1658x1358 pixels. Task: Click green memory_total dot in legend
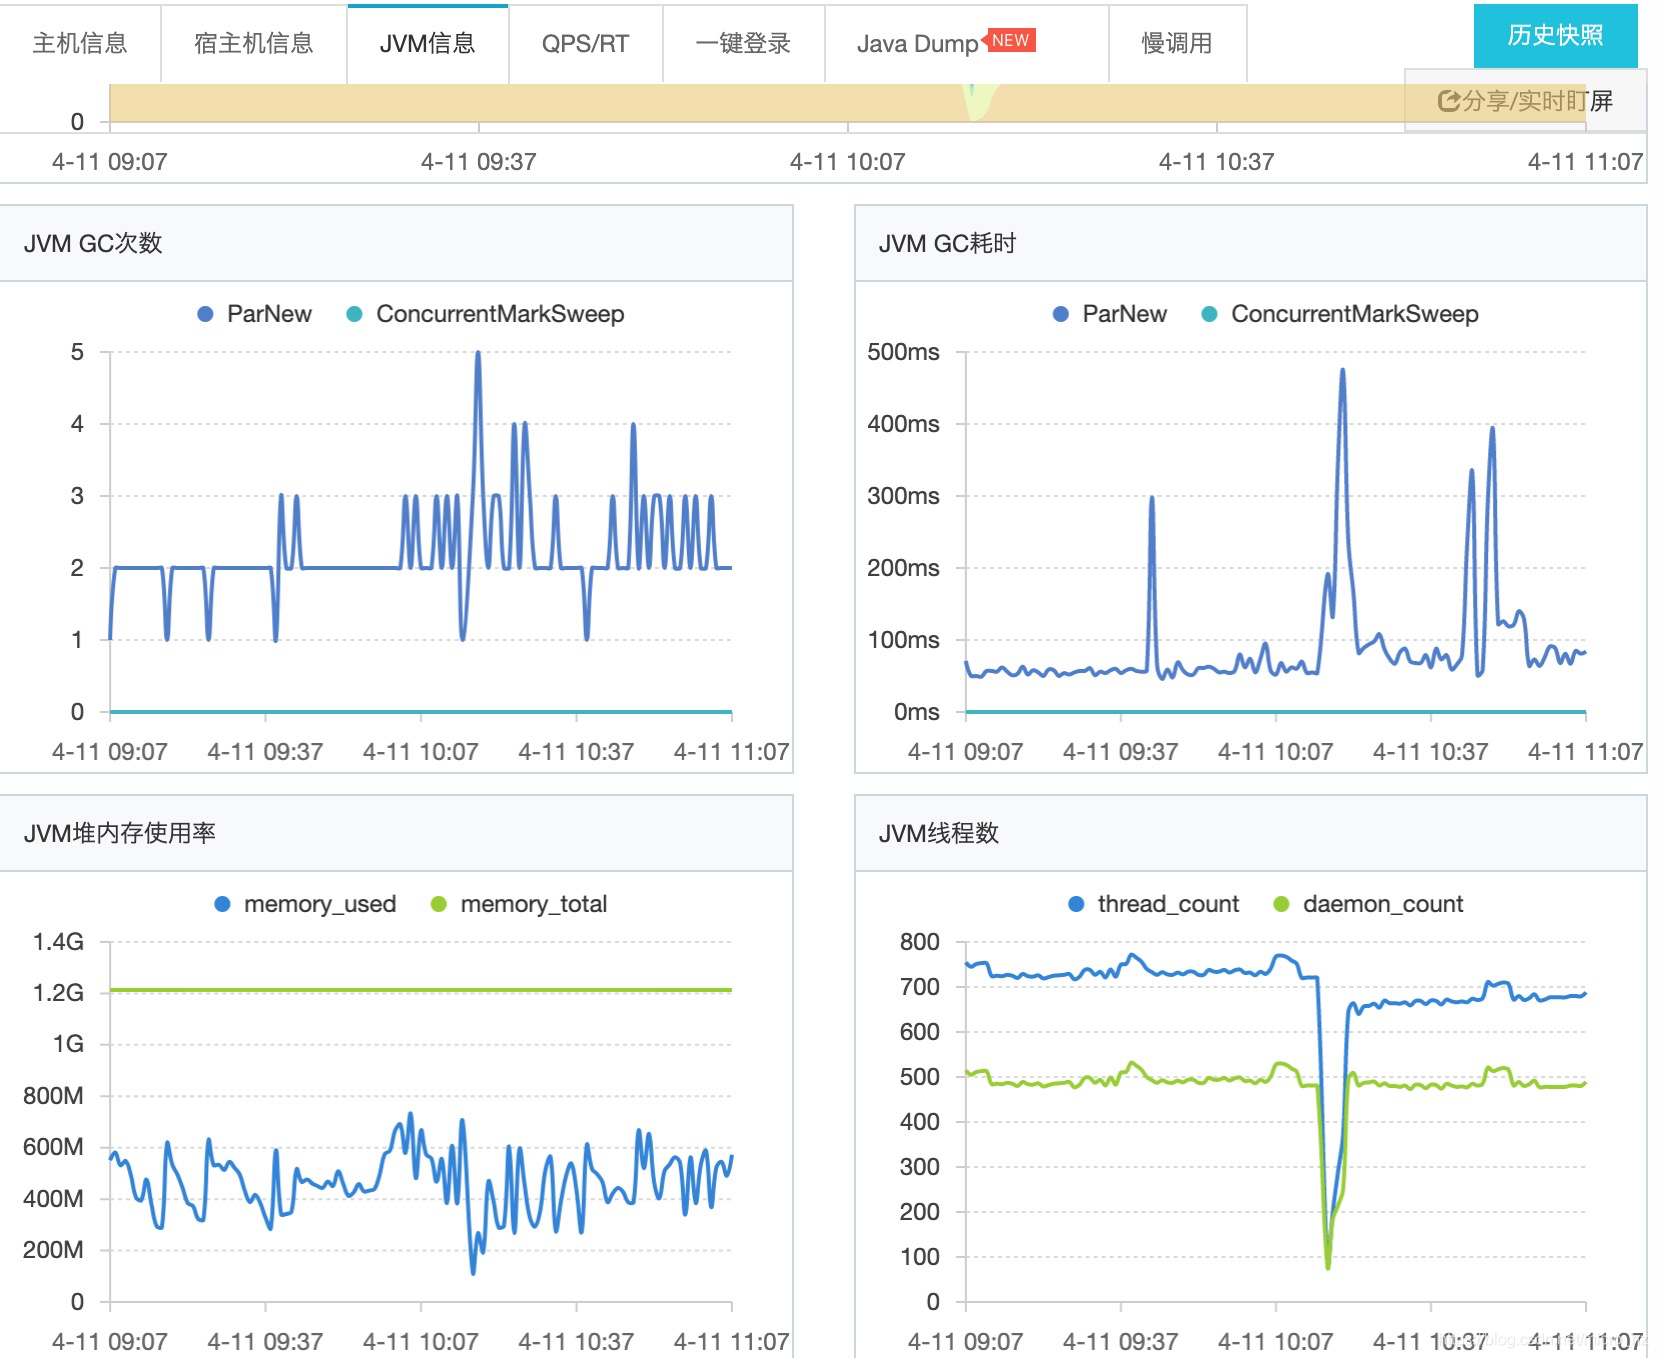pos(438,904)
